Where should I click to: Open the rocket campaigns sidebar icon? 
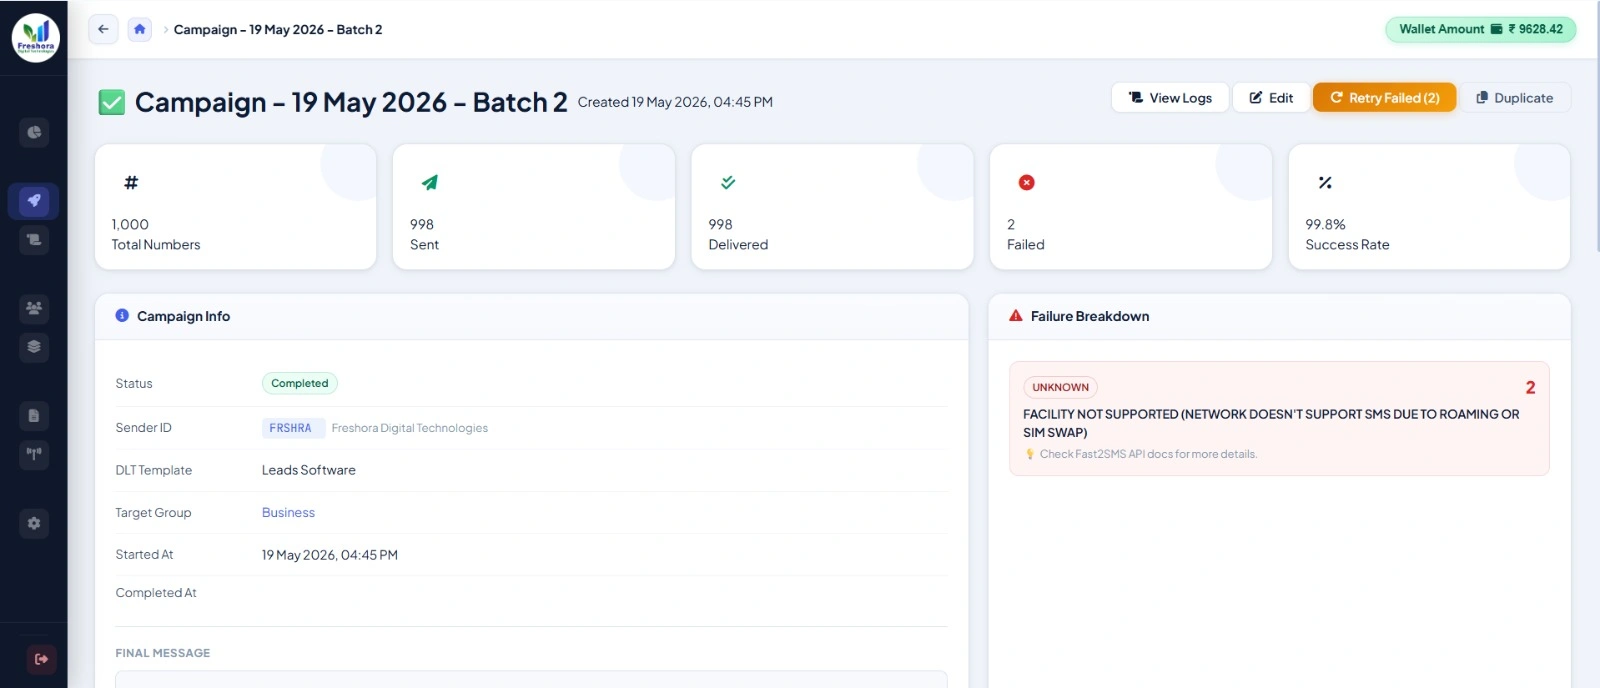click(34, 201)
